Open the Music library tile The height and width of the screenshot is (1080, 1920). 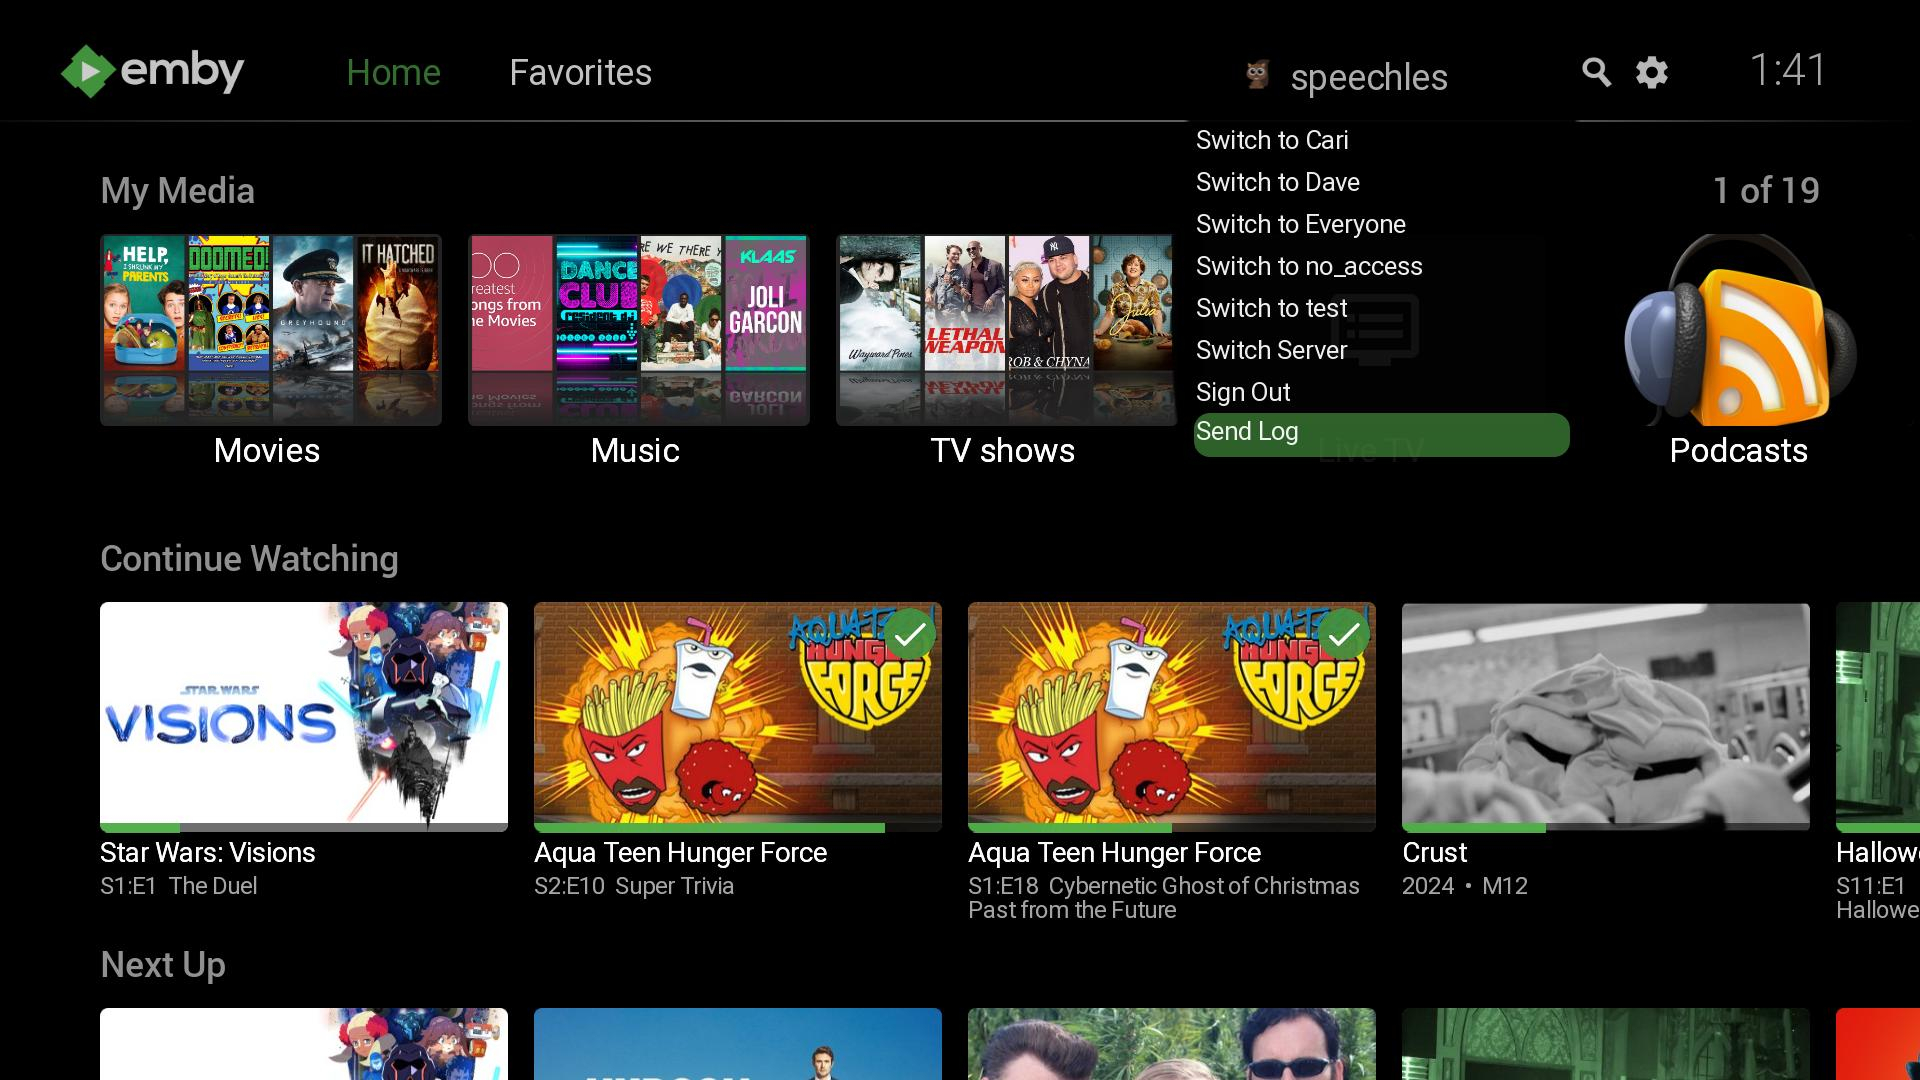(638, 330)
